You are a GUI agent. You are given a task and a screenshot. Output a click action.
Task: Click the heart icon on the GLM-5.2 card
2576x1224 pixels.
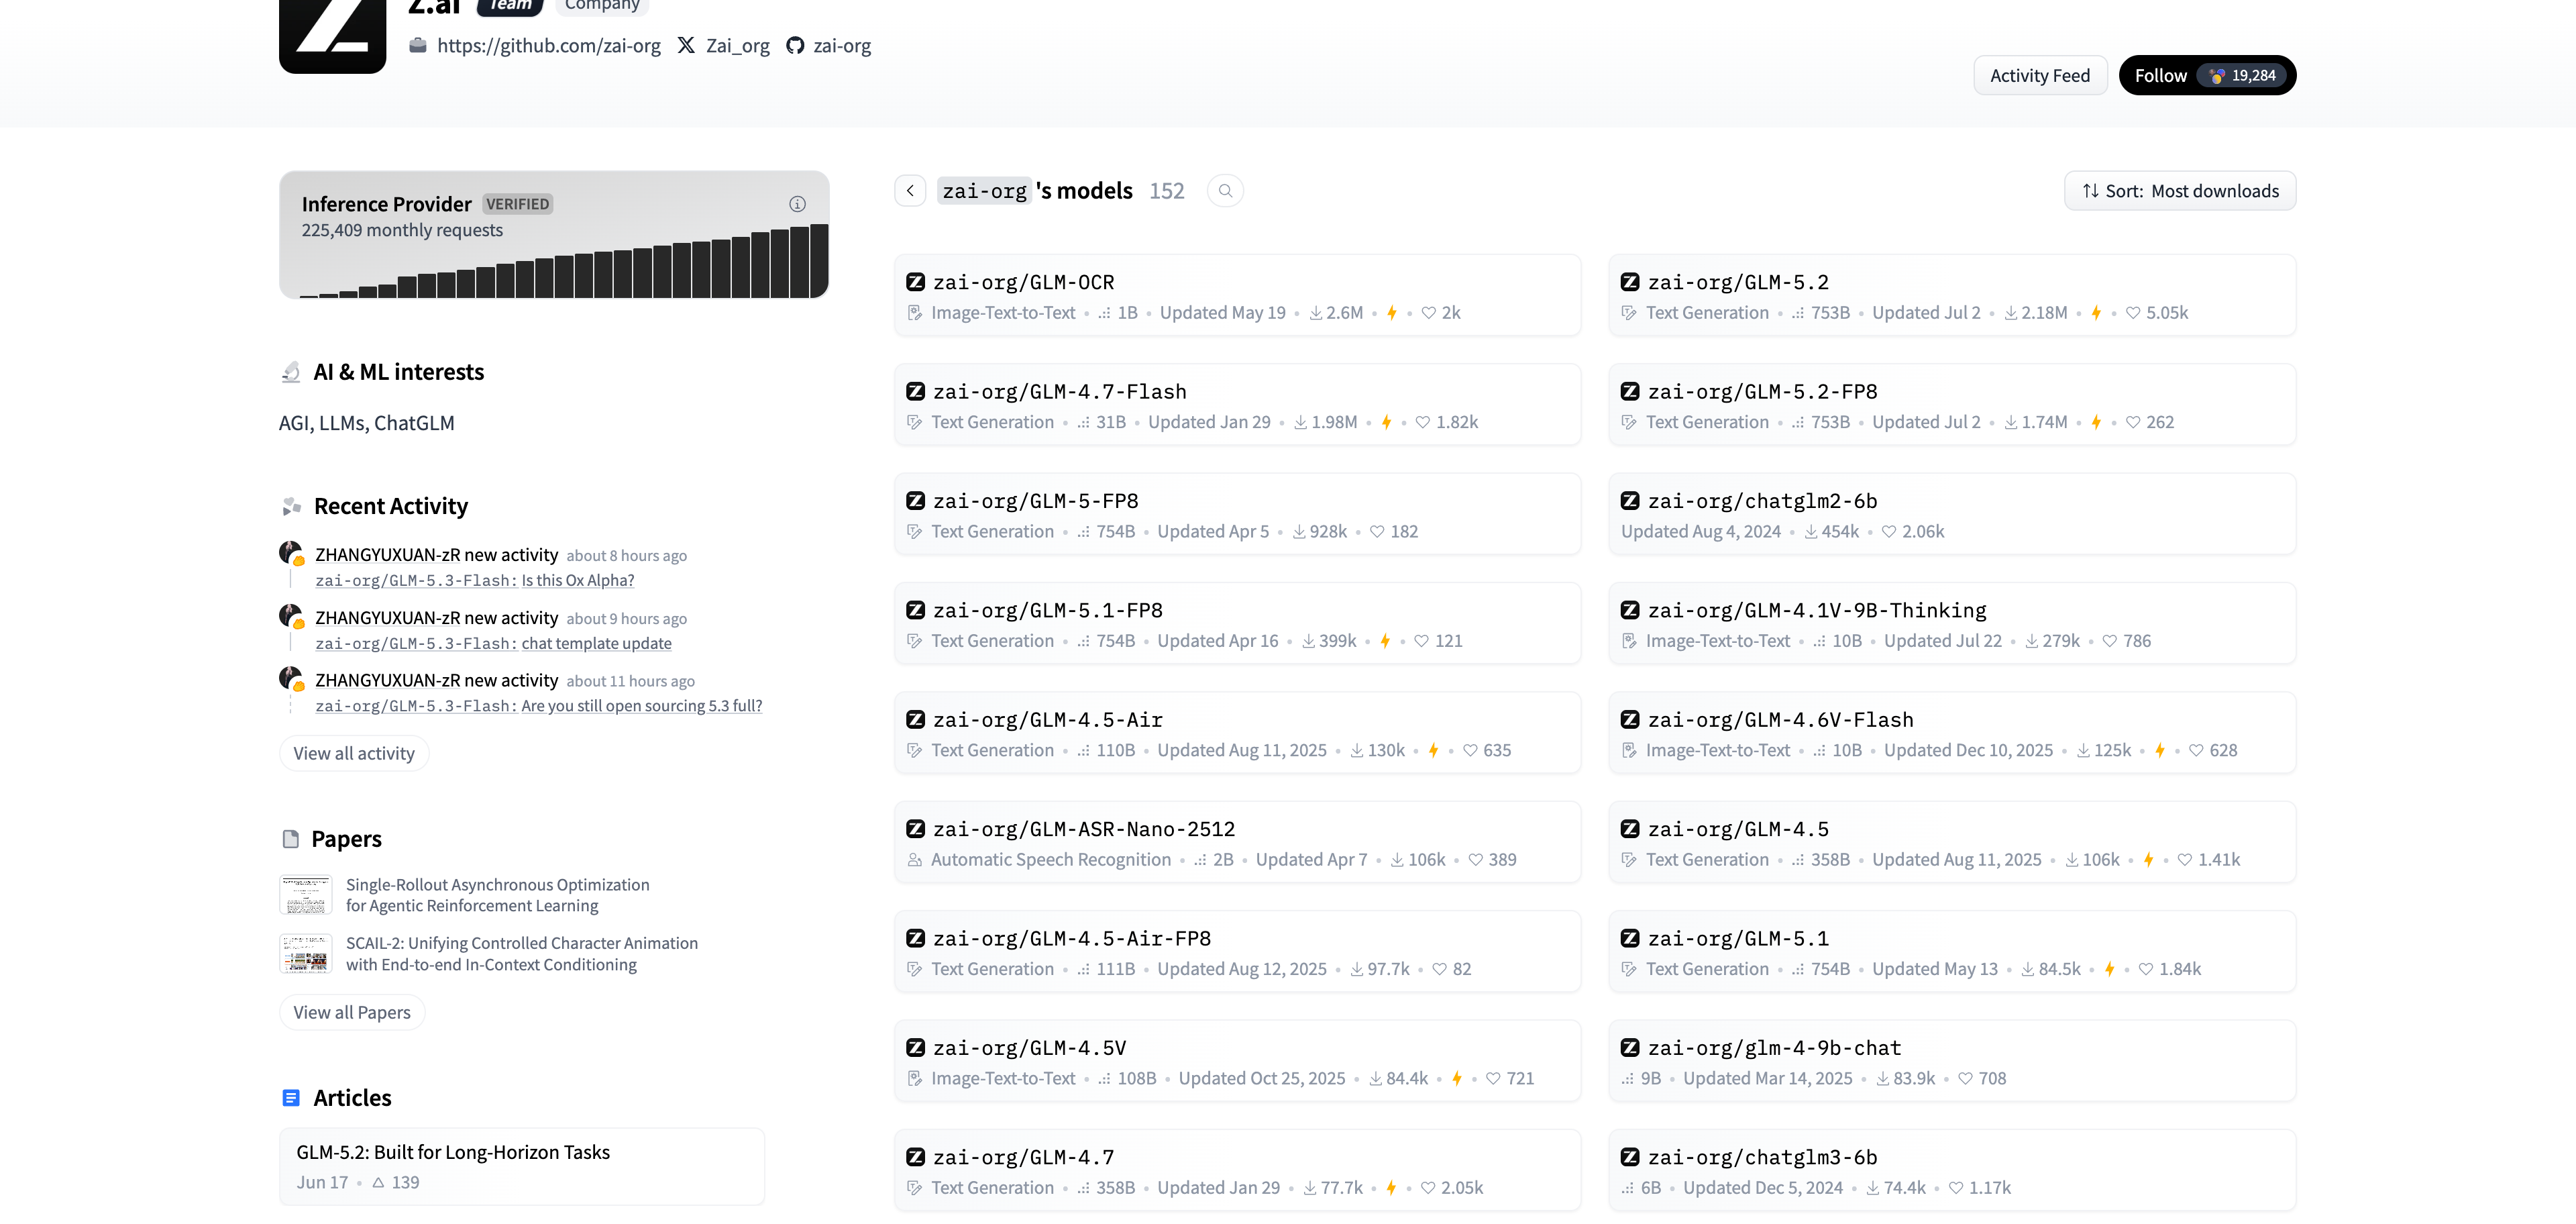point(2133,313)
